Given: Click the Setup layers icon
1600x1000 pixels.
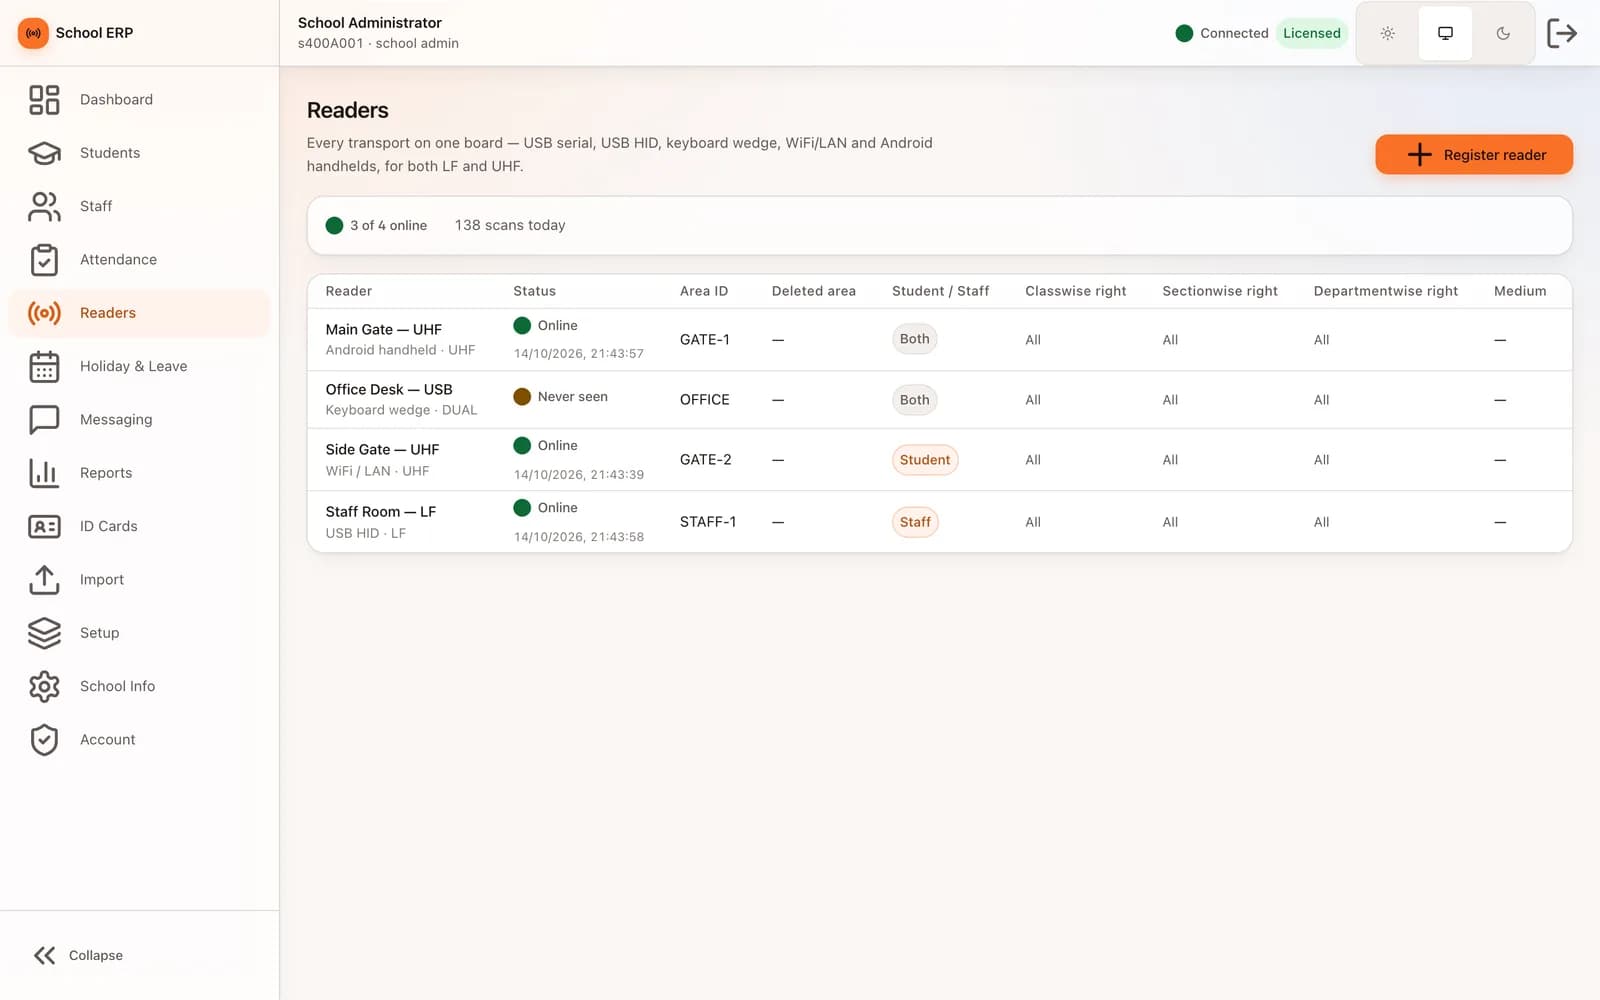Looking at the screenshot, I should pyautogui.click(x=44, y=633).
